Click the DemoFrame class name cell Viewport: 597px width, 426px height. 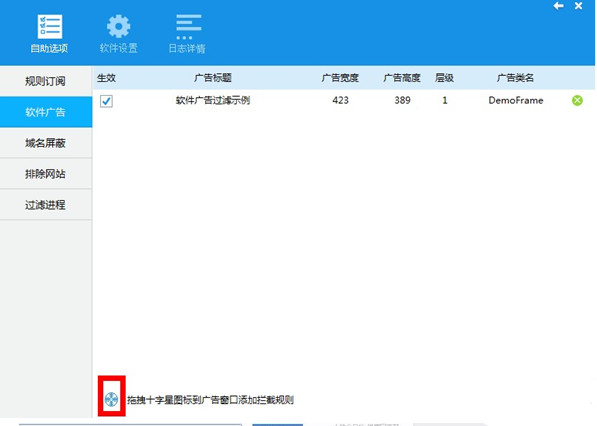click(x=516, y=101)
